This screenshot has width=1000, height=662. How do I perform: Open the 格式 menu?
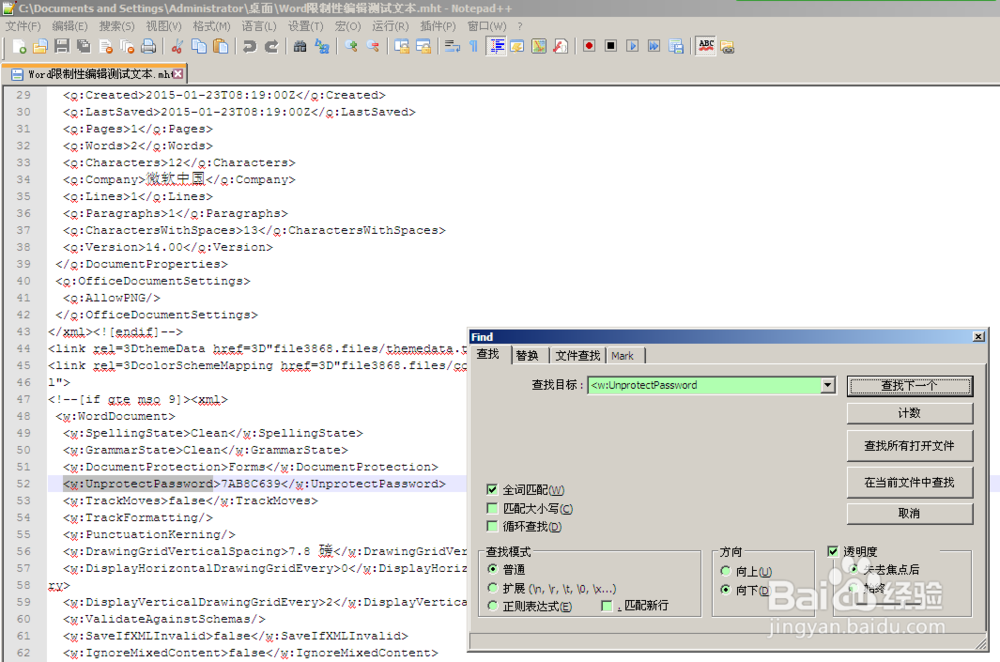coord(211,26)
